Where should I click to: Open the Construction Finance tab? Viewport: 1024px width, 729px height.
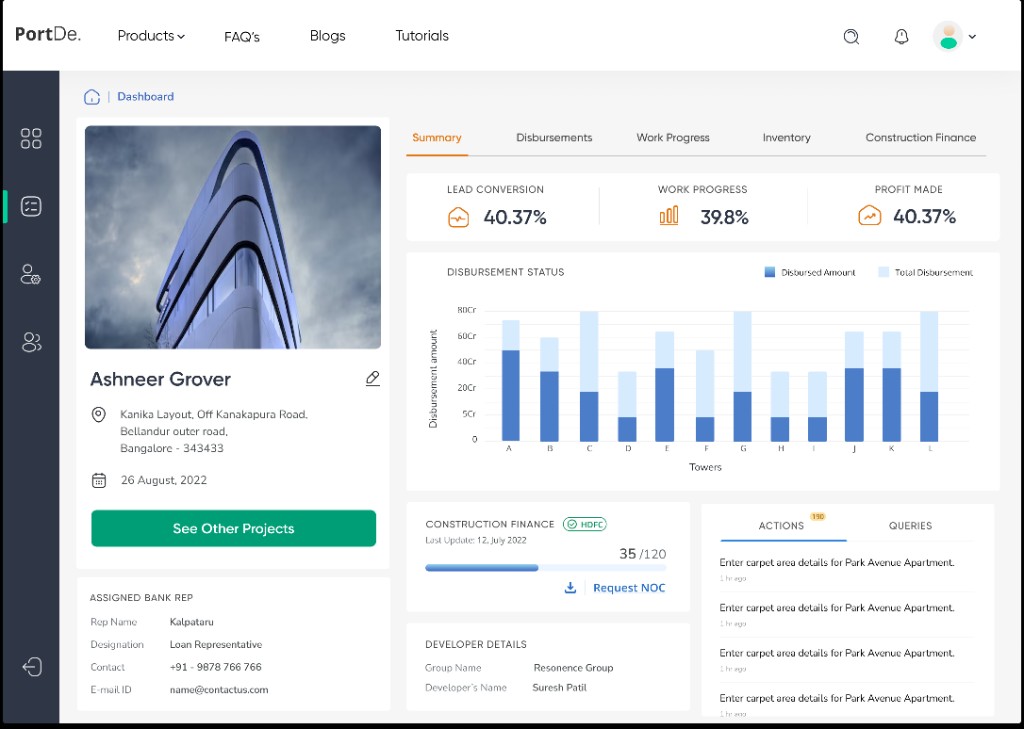click(921, 137)
